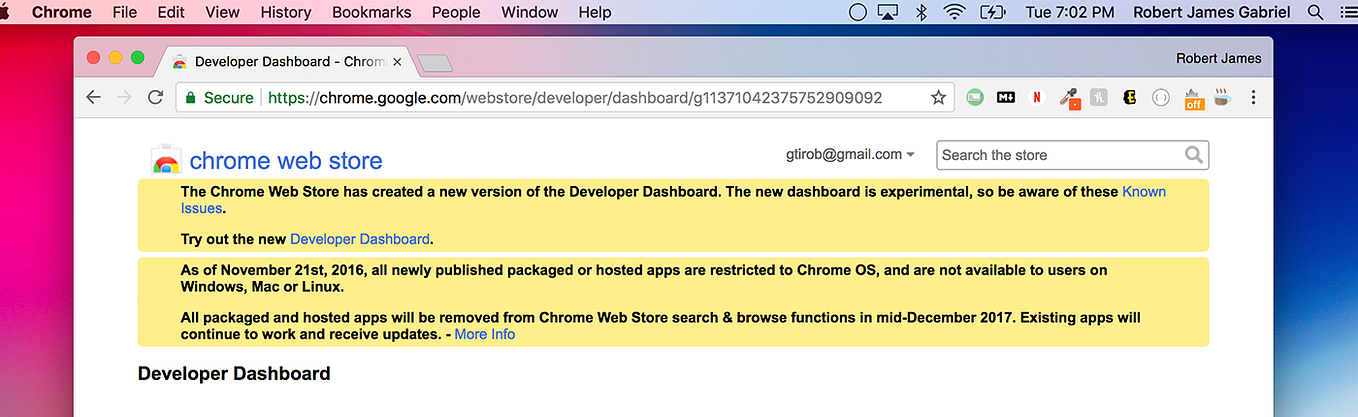Open the green round extension icon

point(975,98)
